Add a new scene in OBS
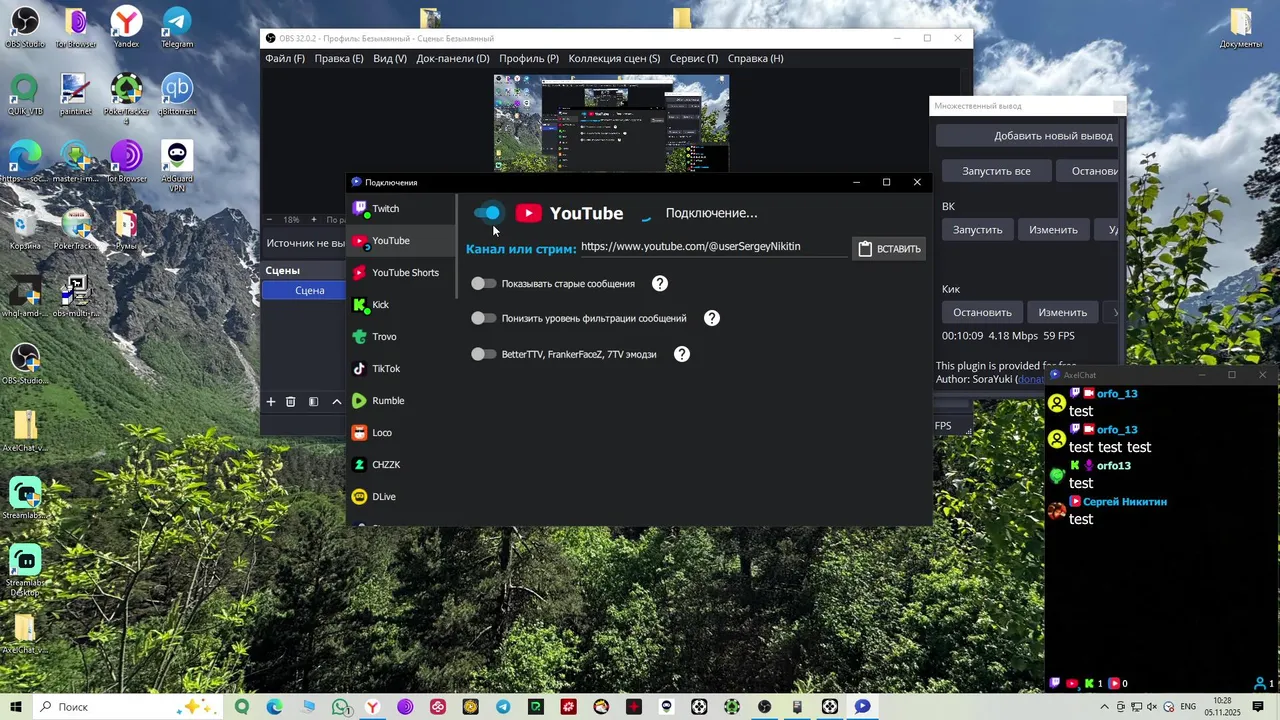 pos(270,402)
